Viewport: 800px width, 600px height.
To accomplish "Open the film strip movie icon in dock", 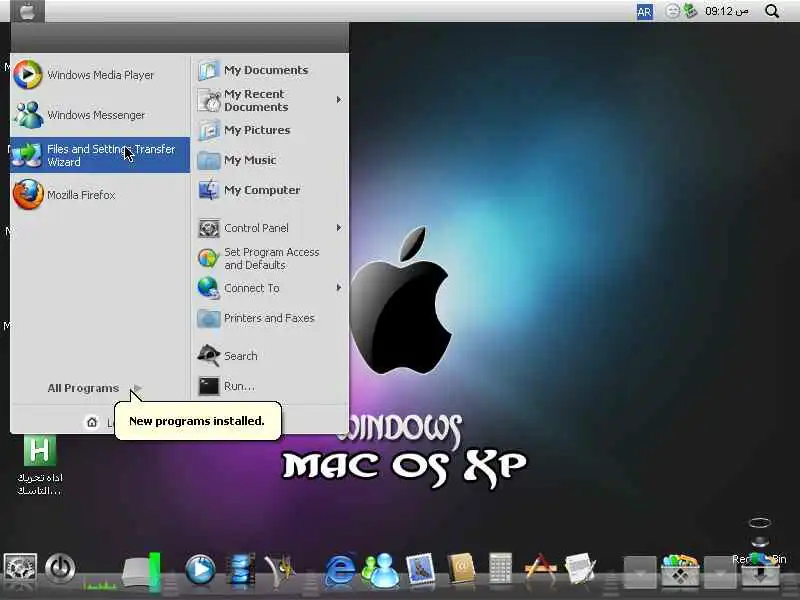I will pyautogui.click(x=240, y=569).
